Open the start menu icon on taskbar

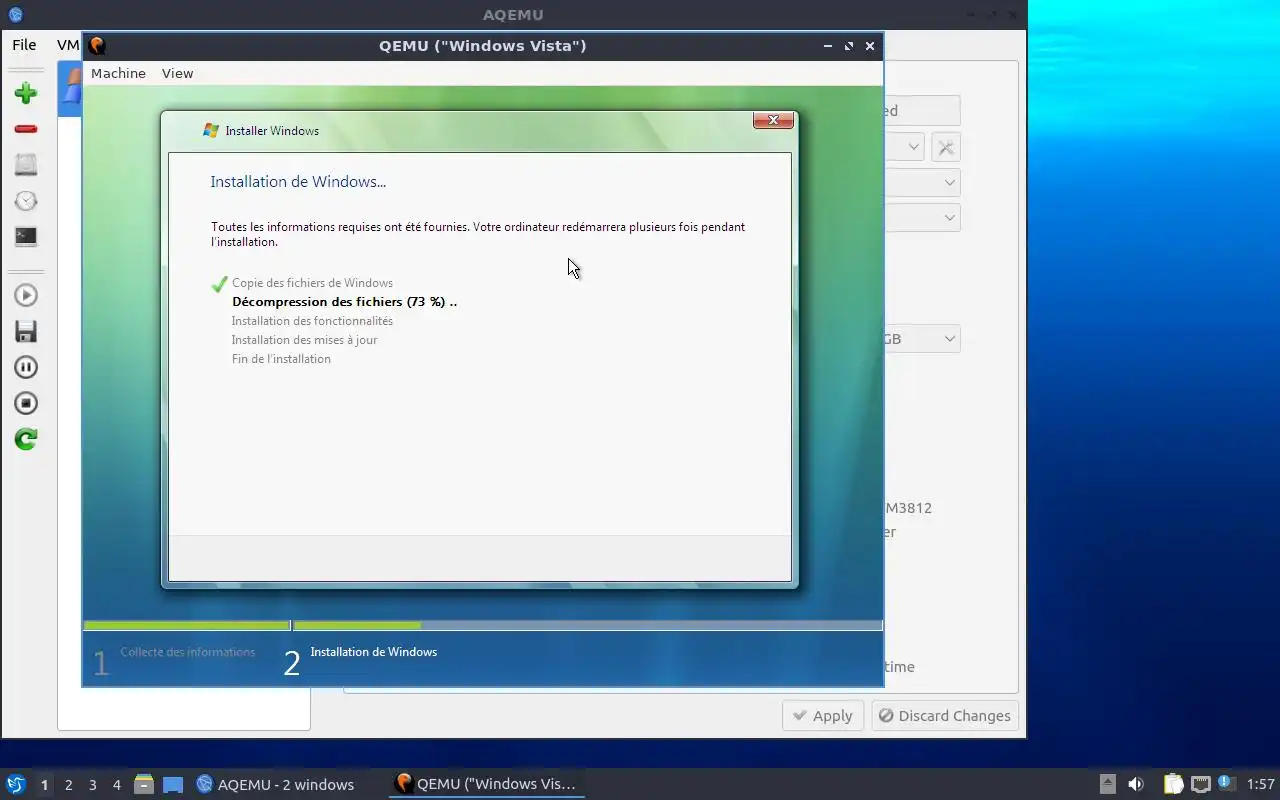coord(15,784)
